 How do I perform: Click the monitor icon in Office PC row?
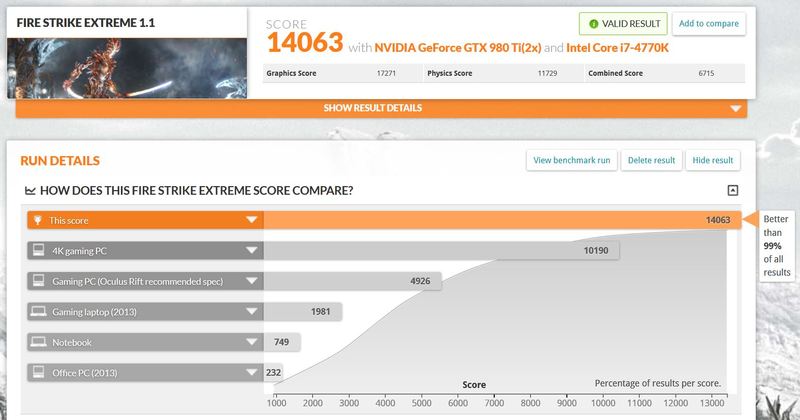pyautogui.click(x=38, y=372)
